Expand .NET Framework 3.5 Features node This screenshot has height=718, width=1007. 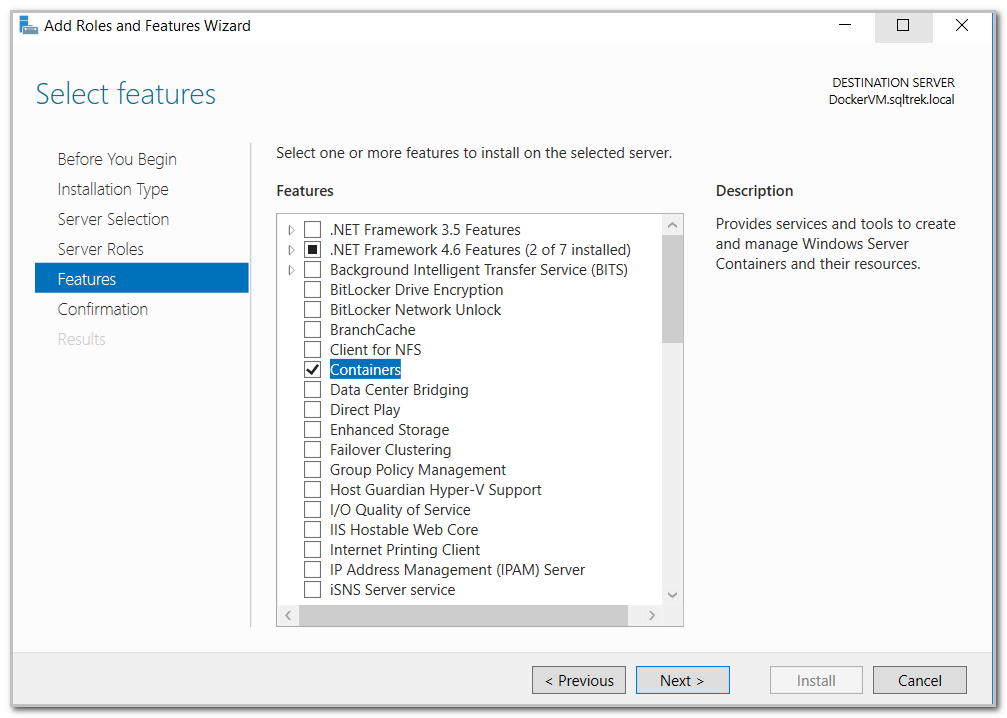click(x=291, y=230)
